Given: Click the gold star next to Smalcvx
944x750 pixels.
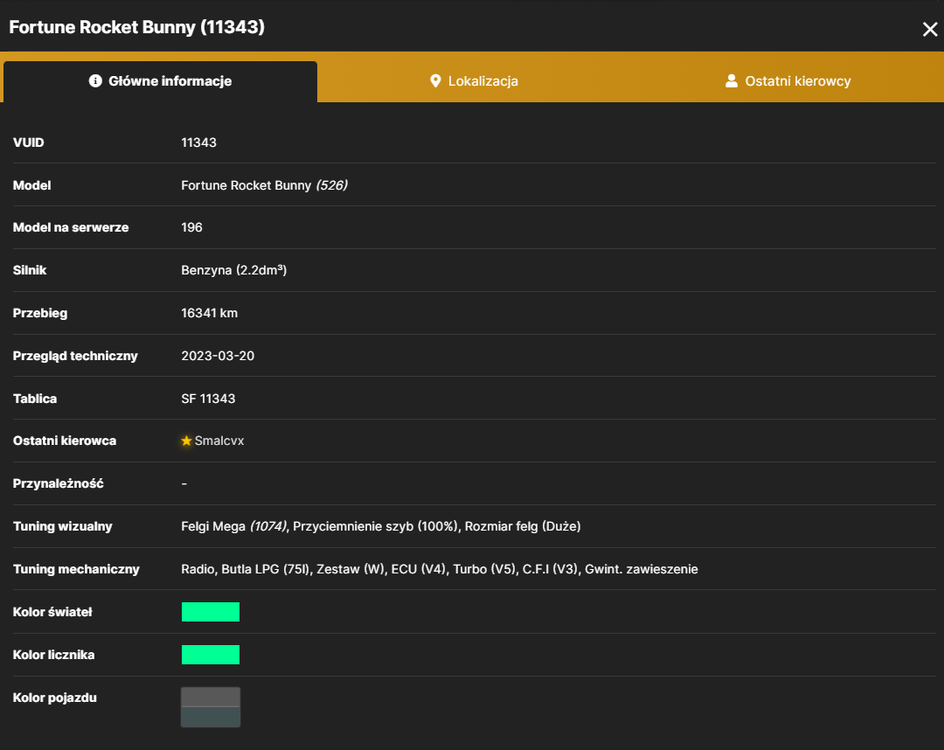Looking at the screenshot, I should click(187, 441).
